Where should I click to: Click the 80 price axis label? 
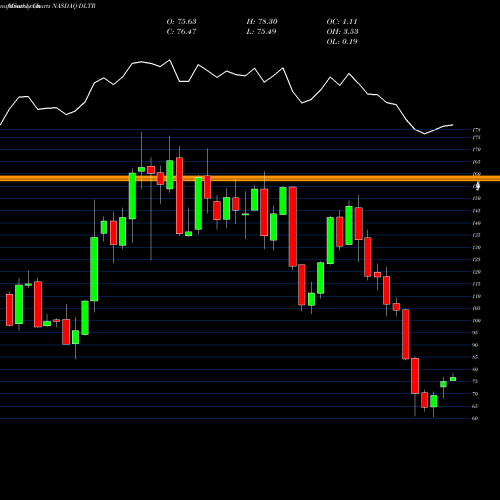(x=475, y=369)
